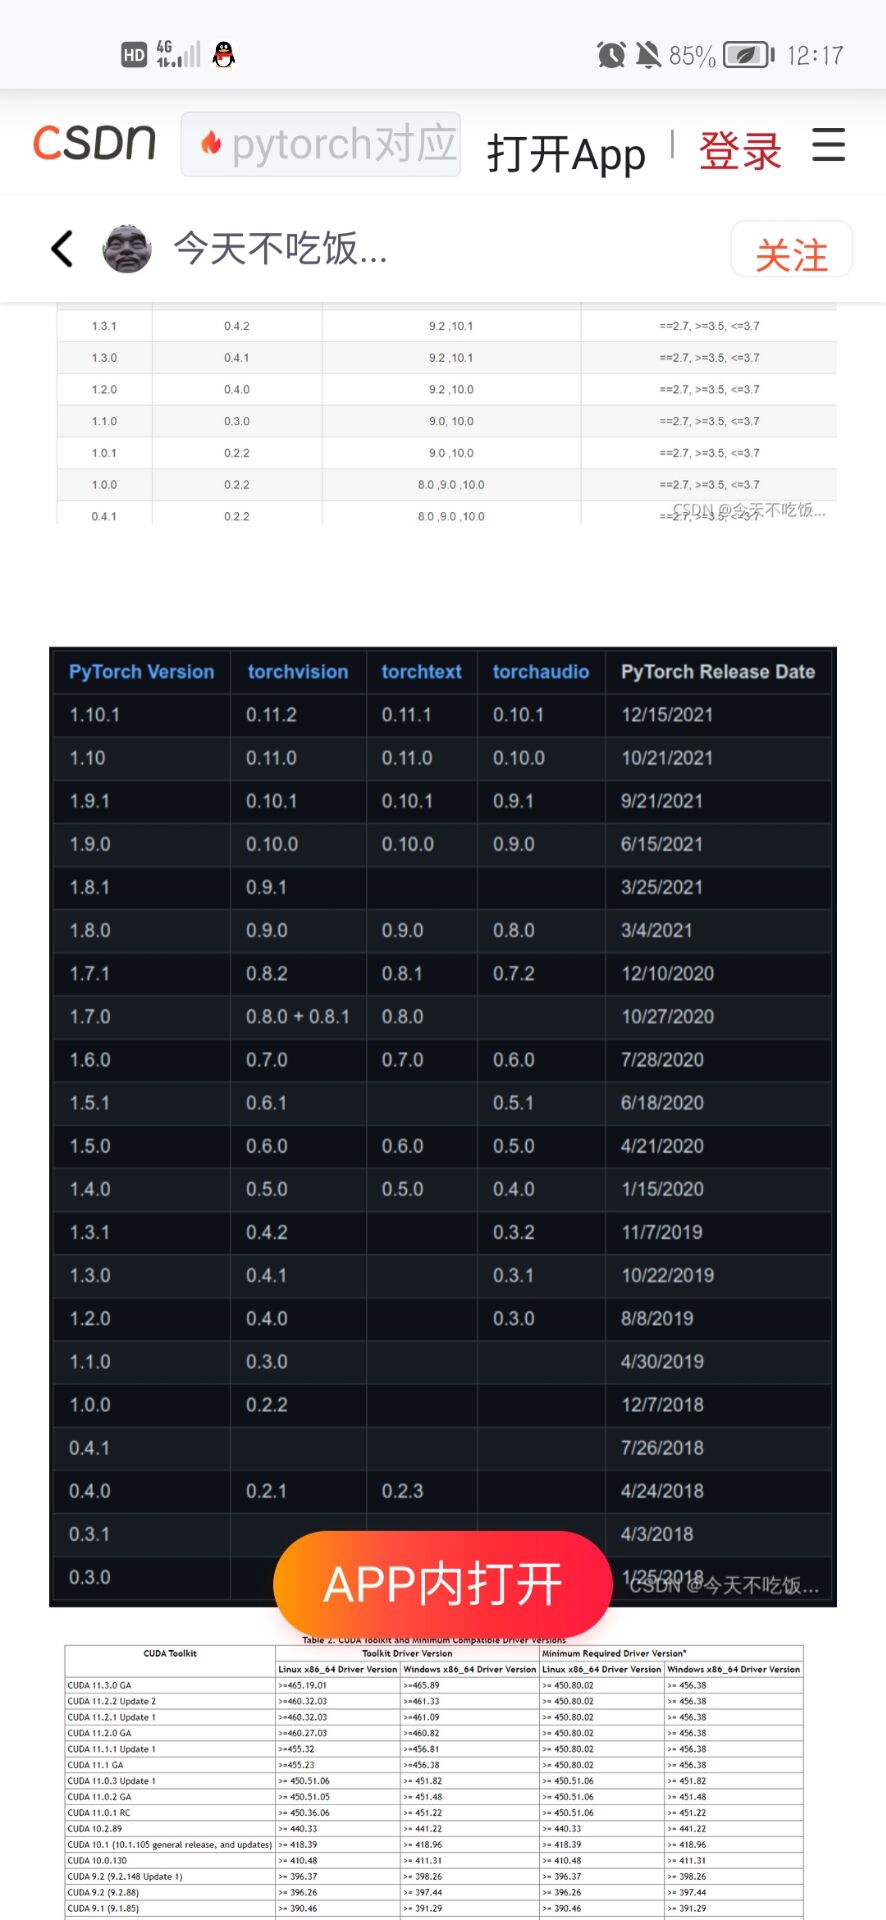The width and height of the screenshot is (886, 1920).
Task: Select the 8/8/2019 release date cell
Action: [657, 1319]
